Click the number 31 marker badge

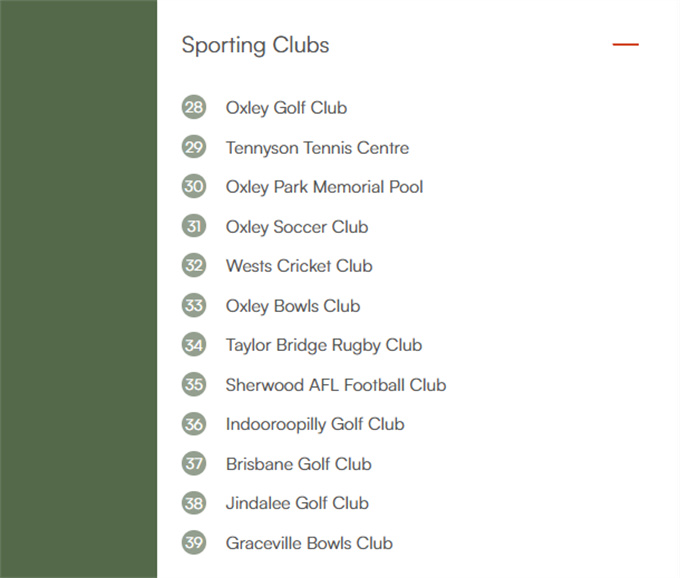point(194,226)
